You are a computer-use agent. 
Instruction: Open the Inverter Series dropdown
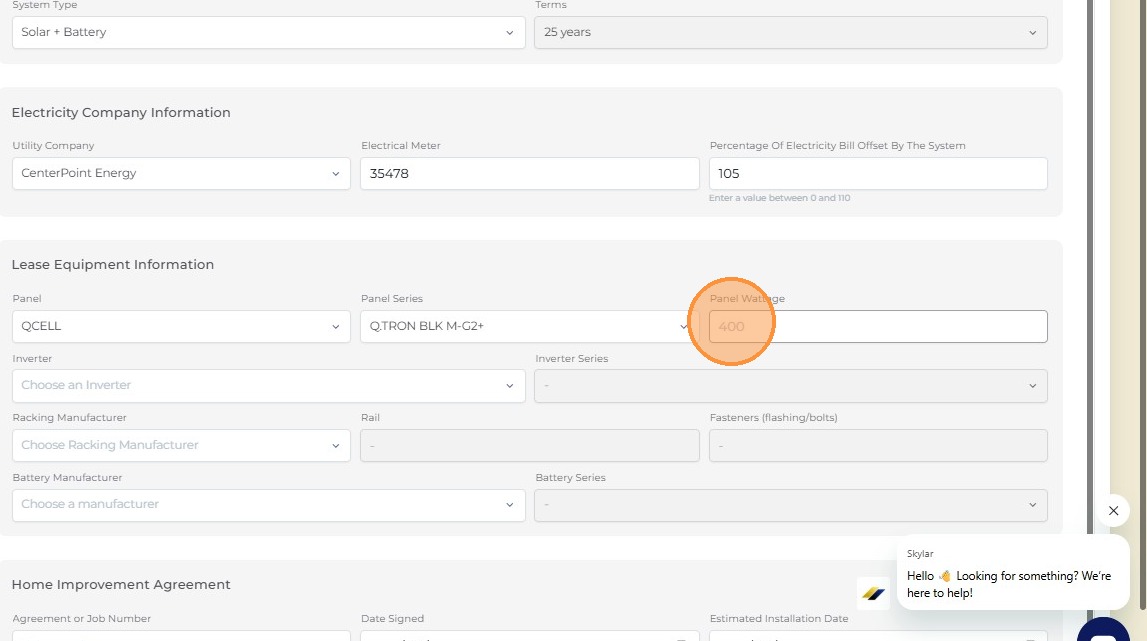tap(791, 386)
